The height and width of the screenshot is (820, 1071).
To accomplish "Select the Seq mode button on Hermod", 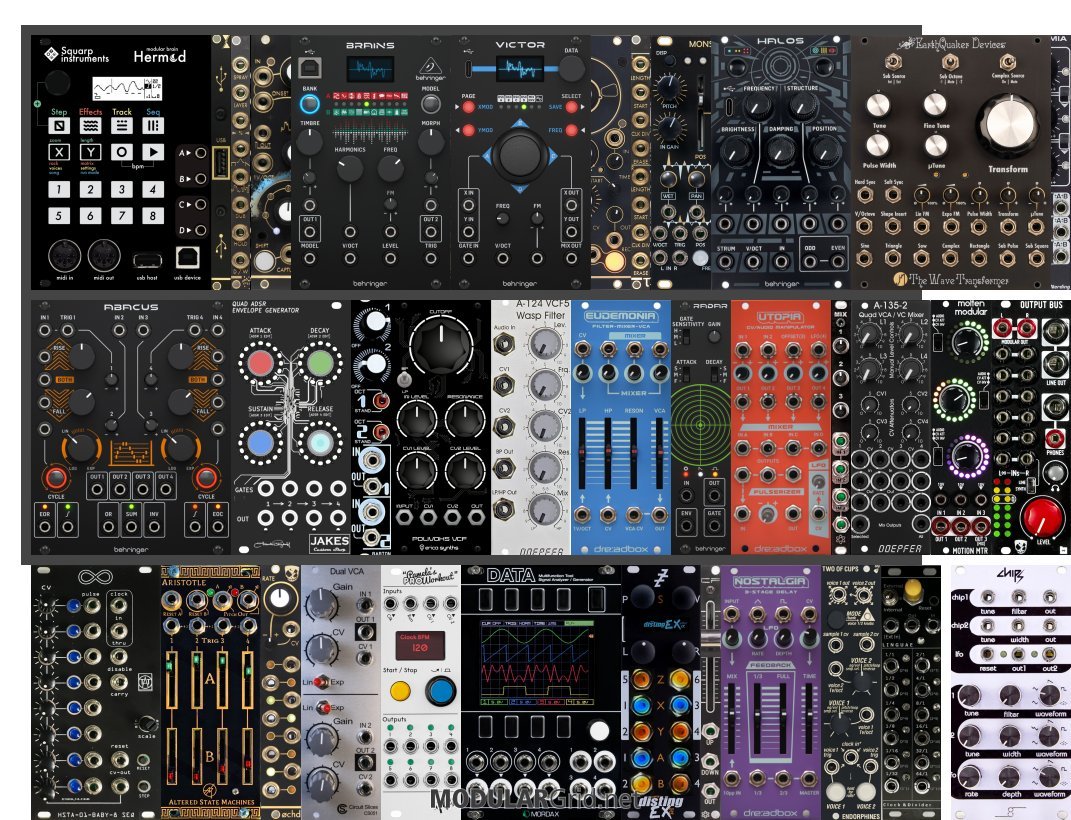I will coord(153,125).
